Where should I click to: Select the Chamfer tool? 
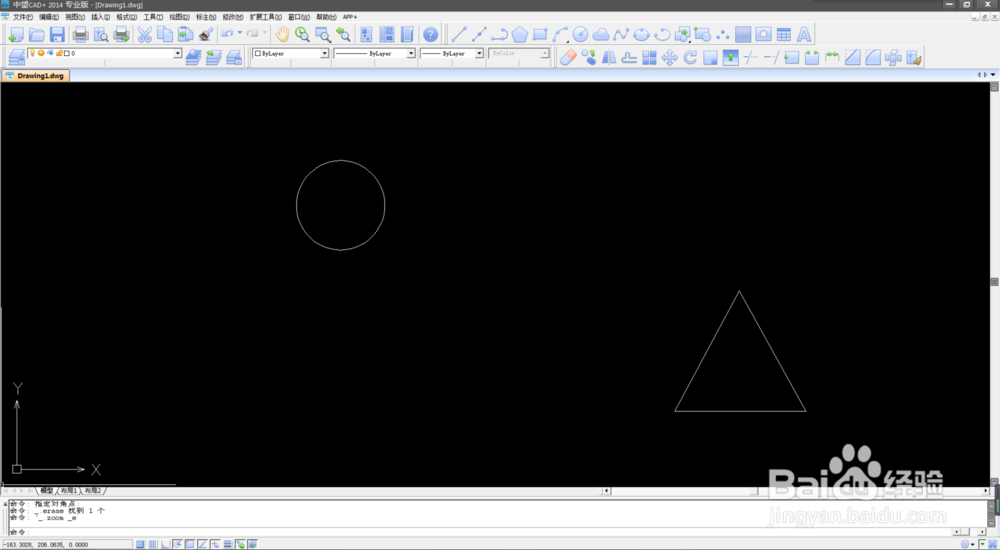[853, 58]
